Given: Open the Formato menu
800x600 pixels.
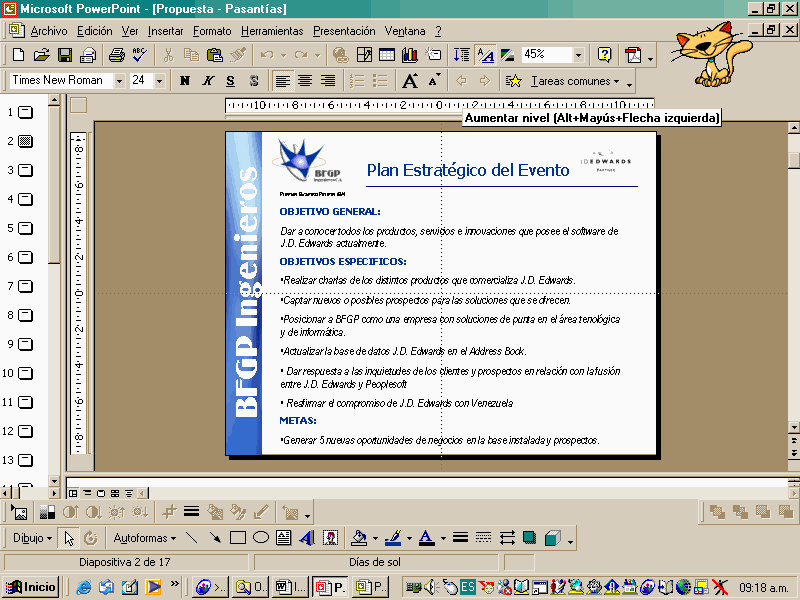Looking at the screenshot, I should pos(212,31).
